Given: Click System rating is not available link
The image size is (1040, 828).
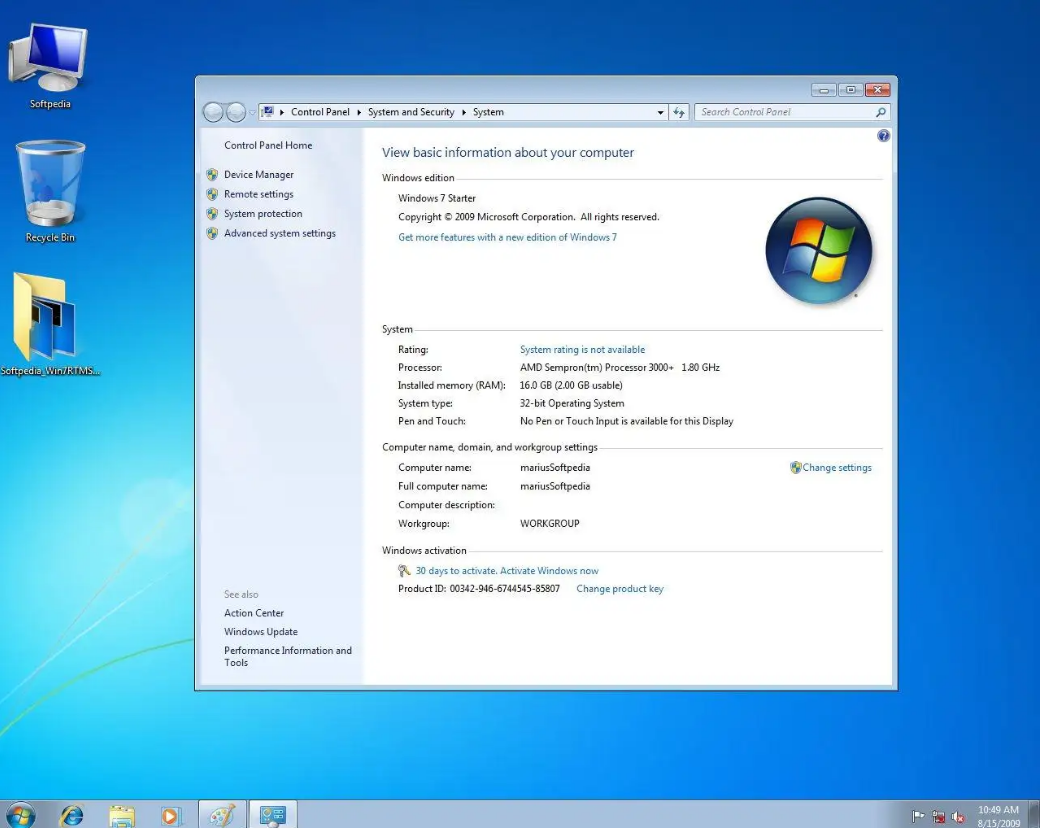Looking at the screenshot, I should [582, 350].
